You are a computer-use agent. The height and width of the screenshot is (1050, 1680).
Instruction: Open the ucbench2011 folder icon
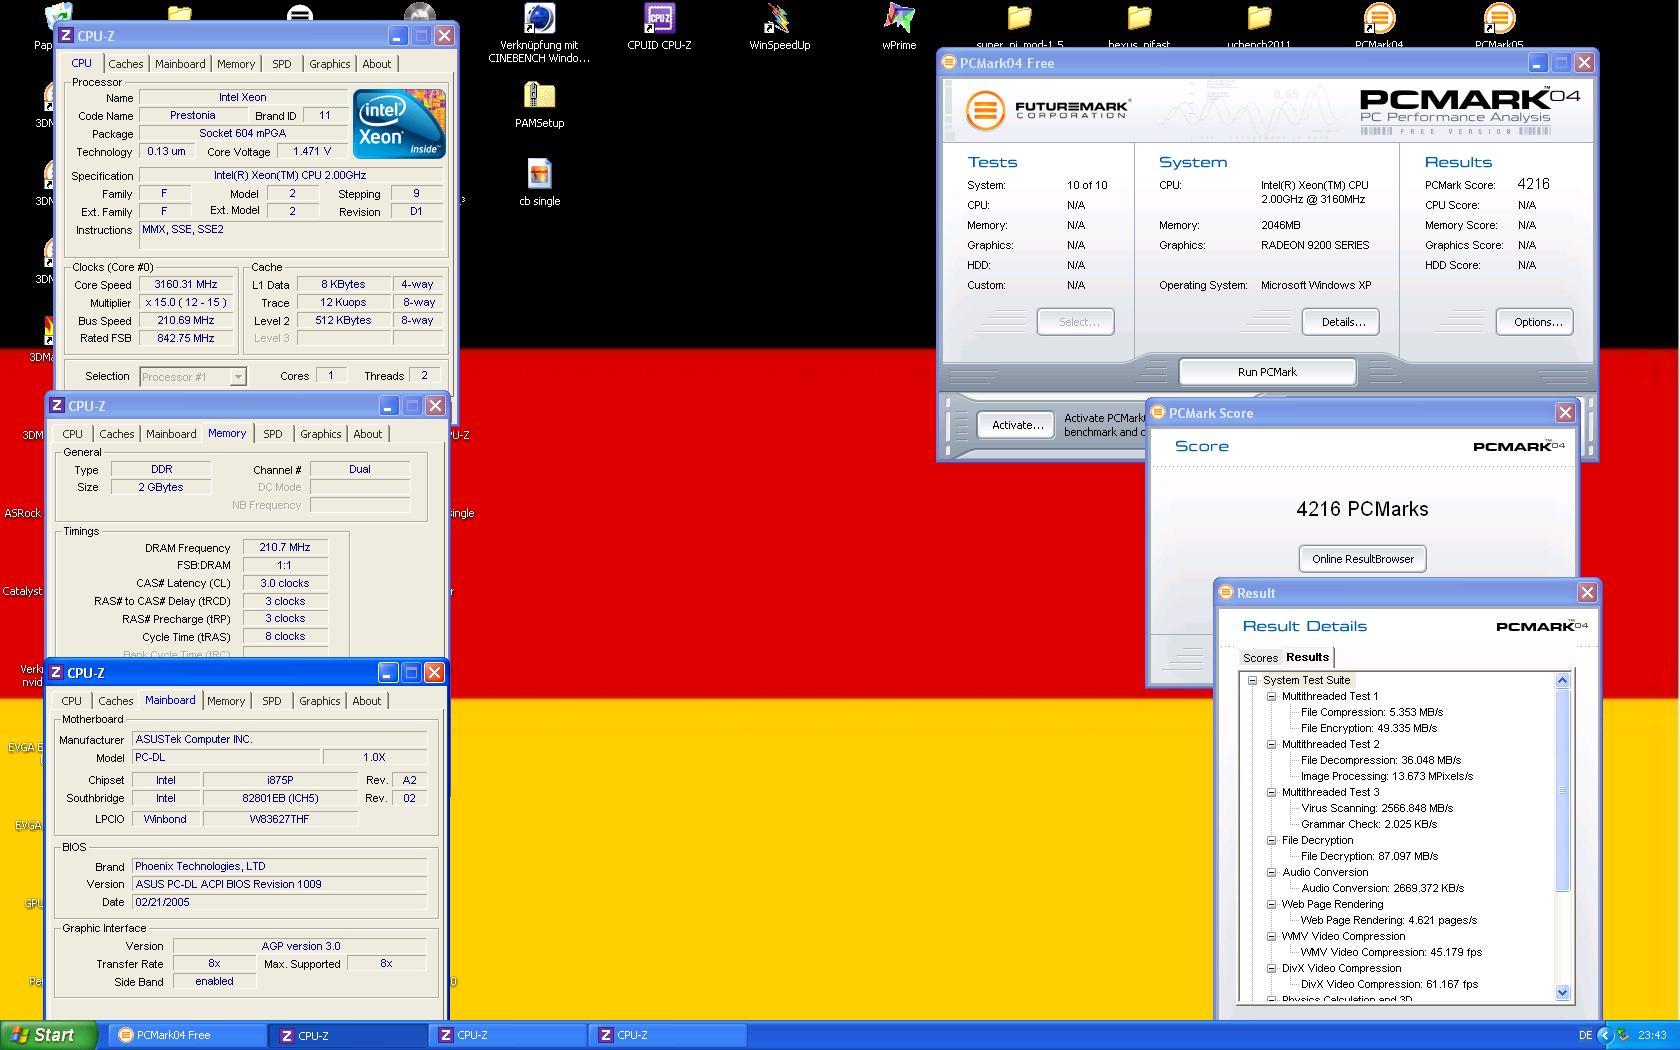1259,18
